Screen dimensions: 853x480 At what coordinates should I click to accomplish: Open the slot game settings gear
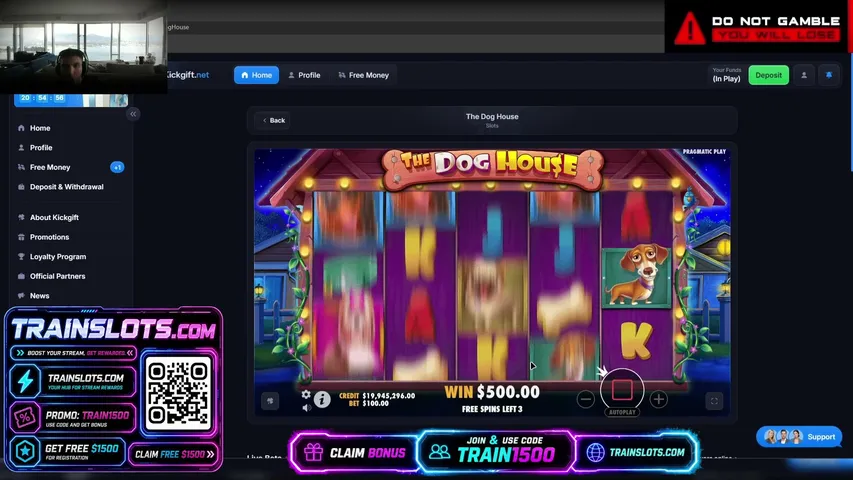pos(306,394)
